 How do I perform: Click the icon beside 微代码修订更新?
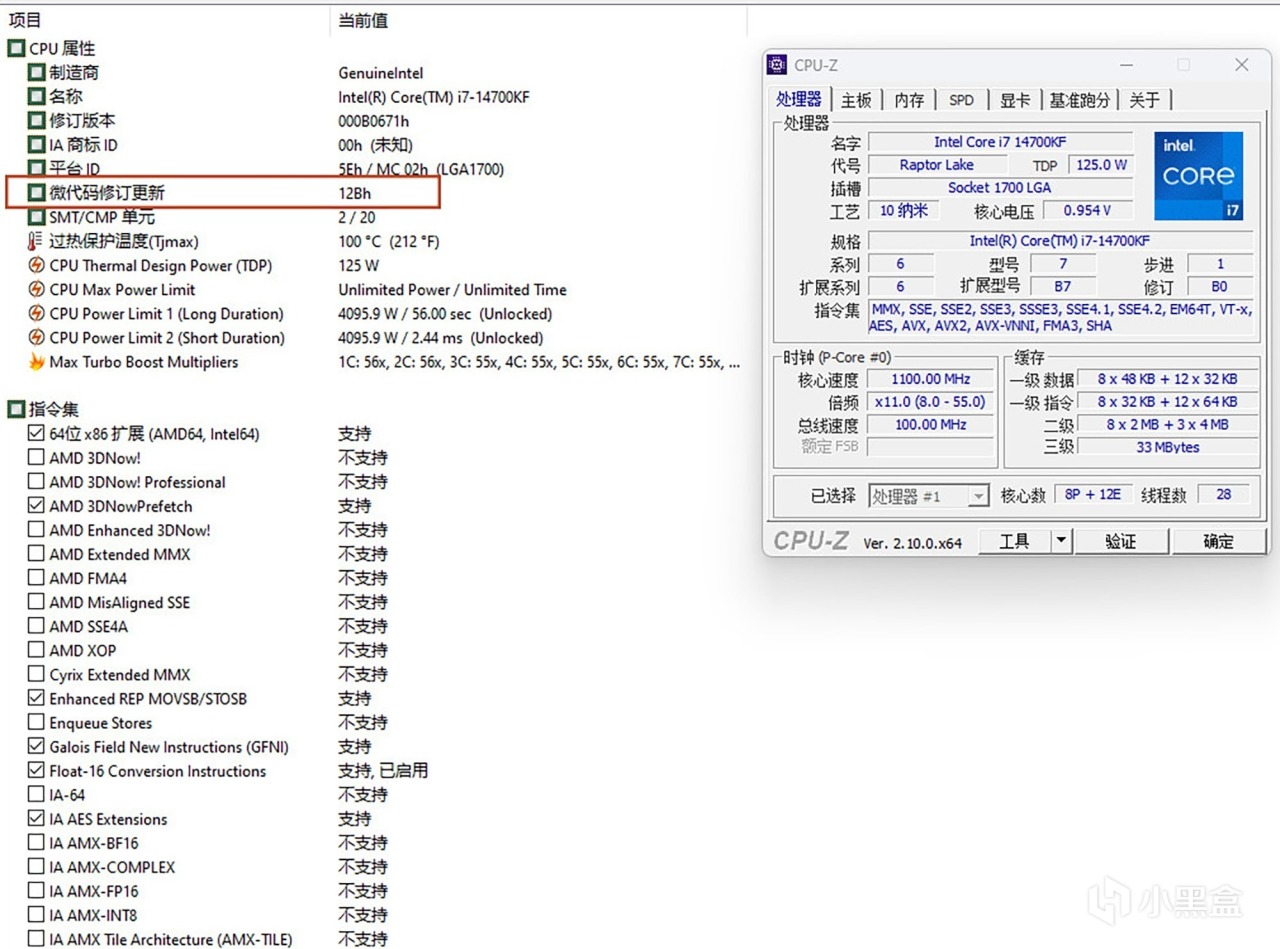click(36, 193)
